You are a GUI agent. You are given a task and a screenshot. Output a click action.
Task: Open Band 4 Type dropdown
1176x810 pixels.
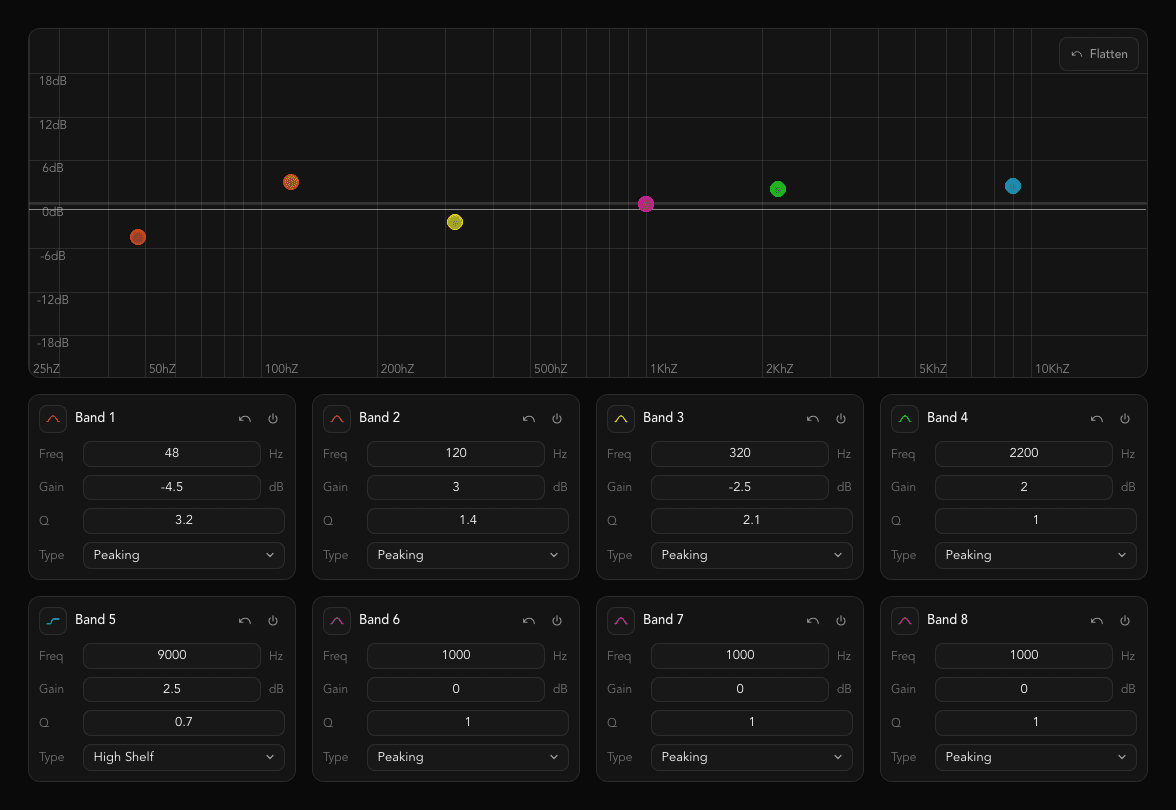pyautogui.click(x=1036, y=555)
